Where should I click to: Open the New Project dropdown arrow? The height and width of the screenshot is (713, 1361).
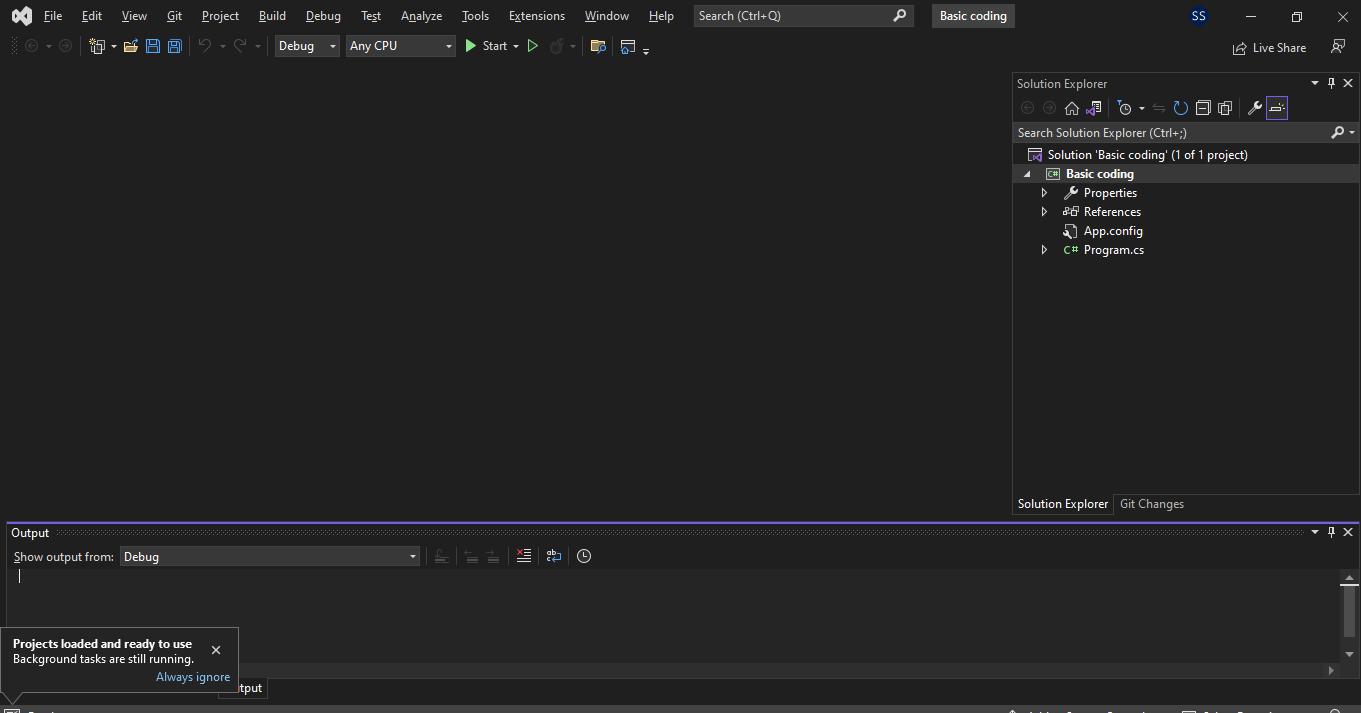coord(113,47)
